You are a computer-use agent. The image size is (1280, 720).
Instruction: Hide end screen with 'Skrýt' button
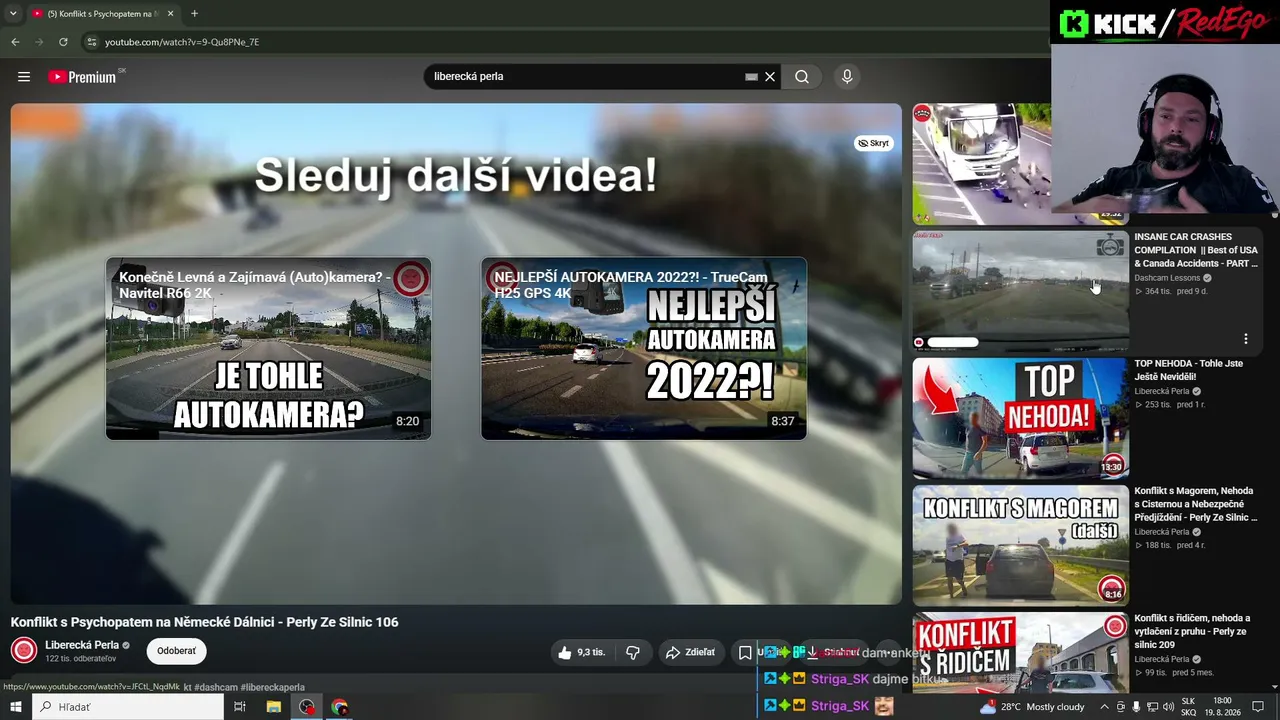tap(873, 143)
